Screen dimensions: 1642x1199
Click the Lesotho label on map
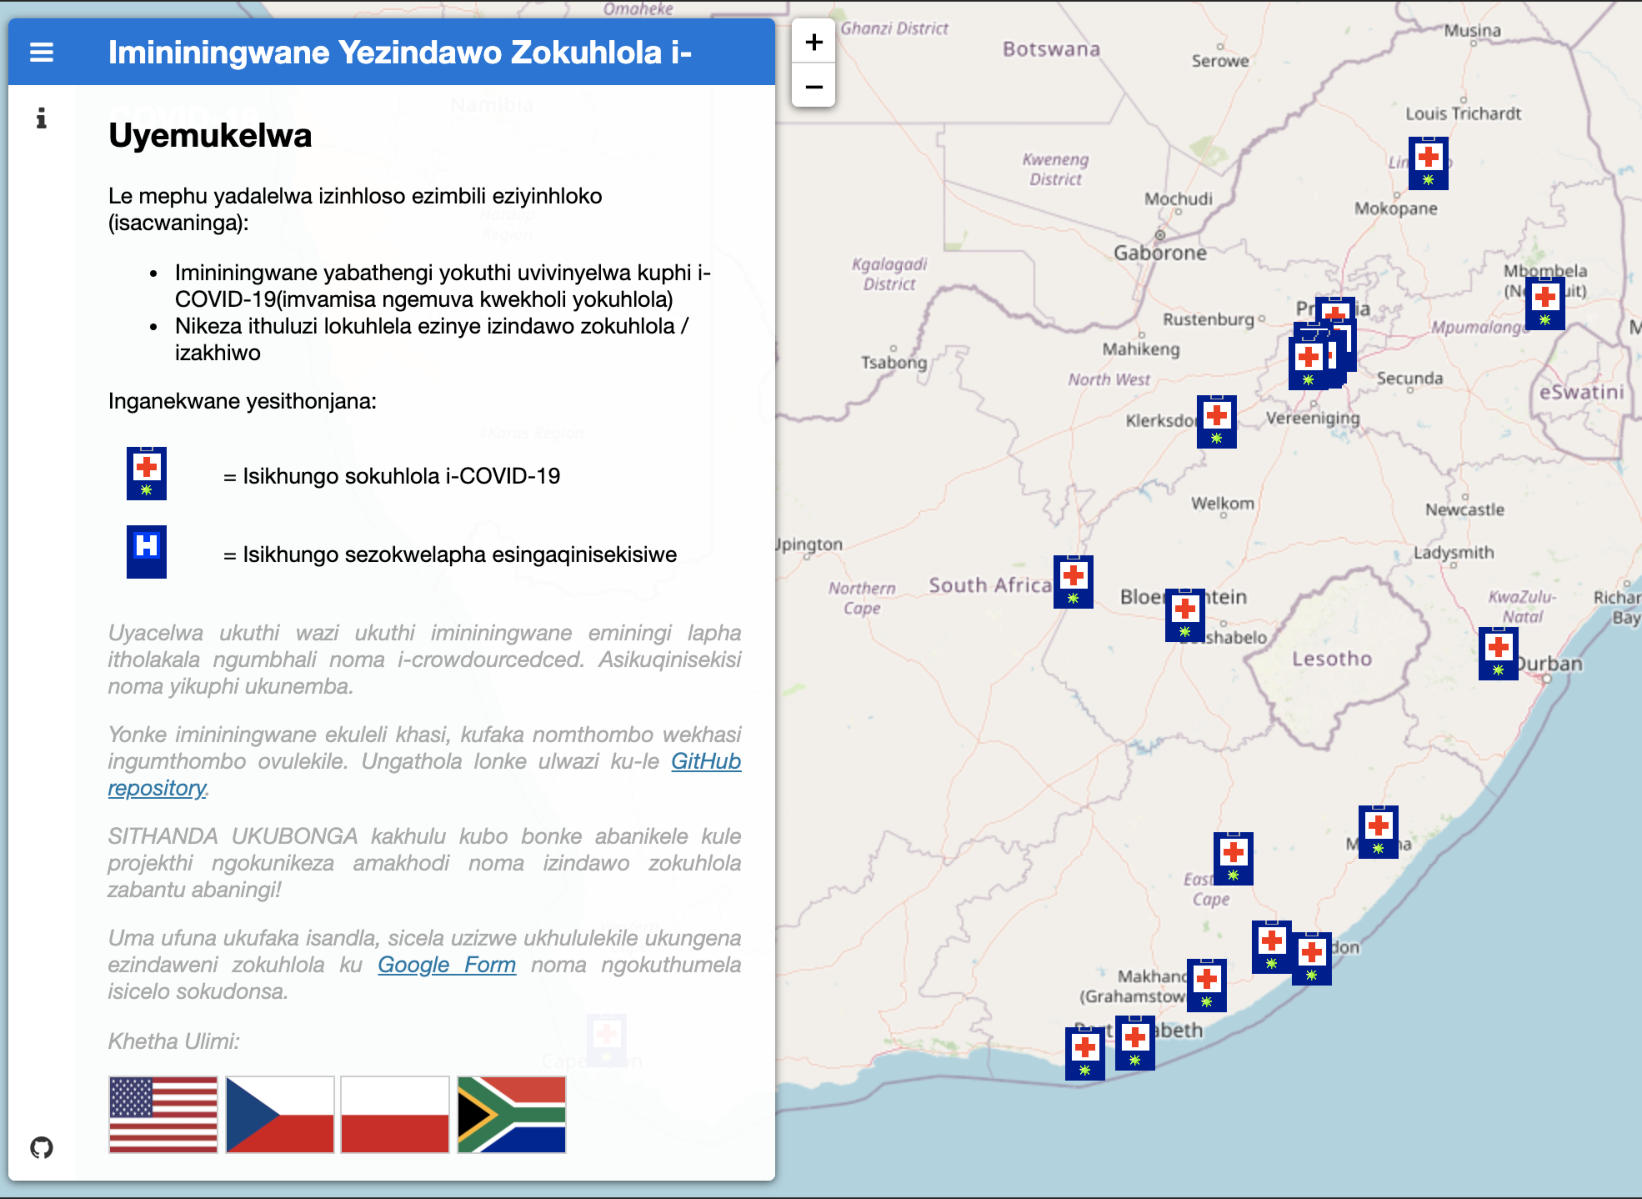pos(1332,659)
